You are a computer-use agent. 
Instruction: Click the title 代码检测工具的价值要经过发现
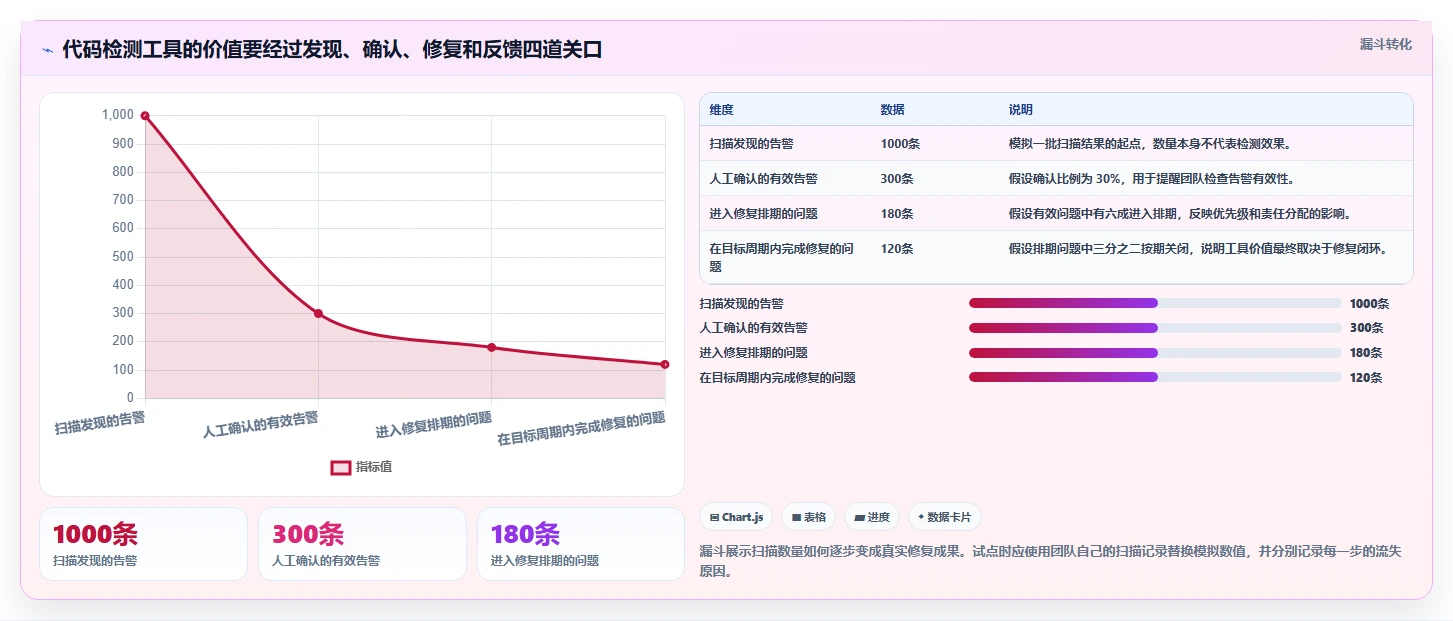click(333, 49)
